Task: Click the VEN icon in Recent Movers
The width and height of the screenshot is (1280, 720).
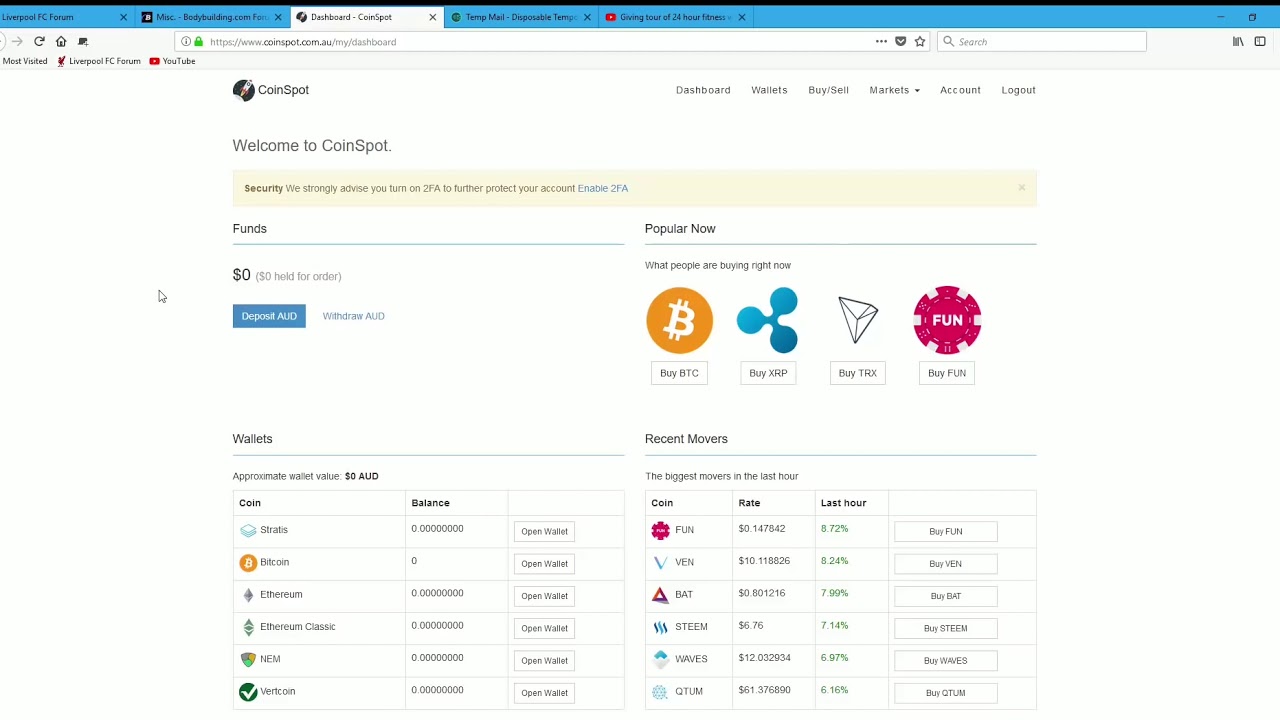Action: pos(660,563)
